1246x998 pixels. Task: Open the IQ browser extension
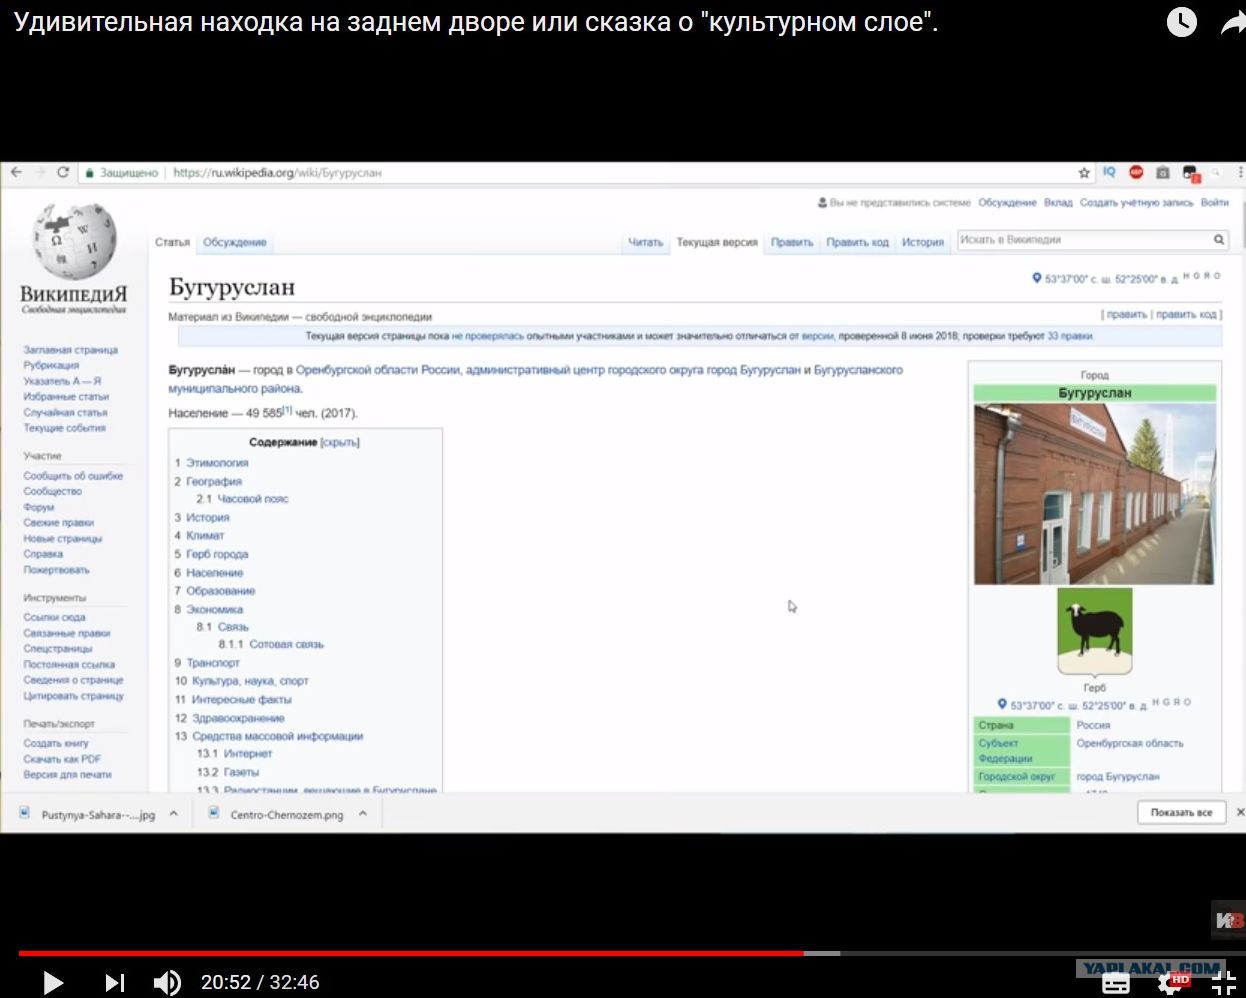(1109, 172)
